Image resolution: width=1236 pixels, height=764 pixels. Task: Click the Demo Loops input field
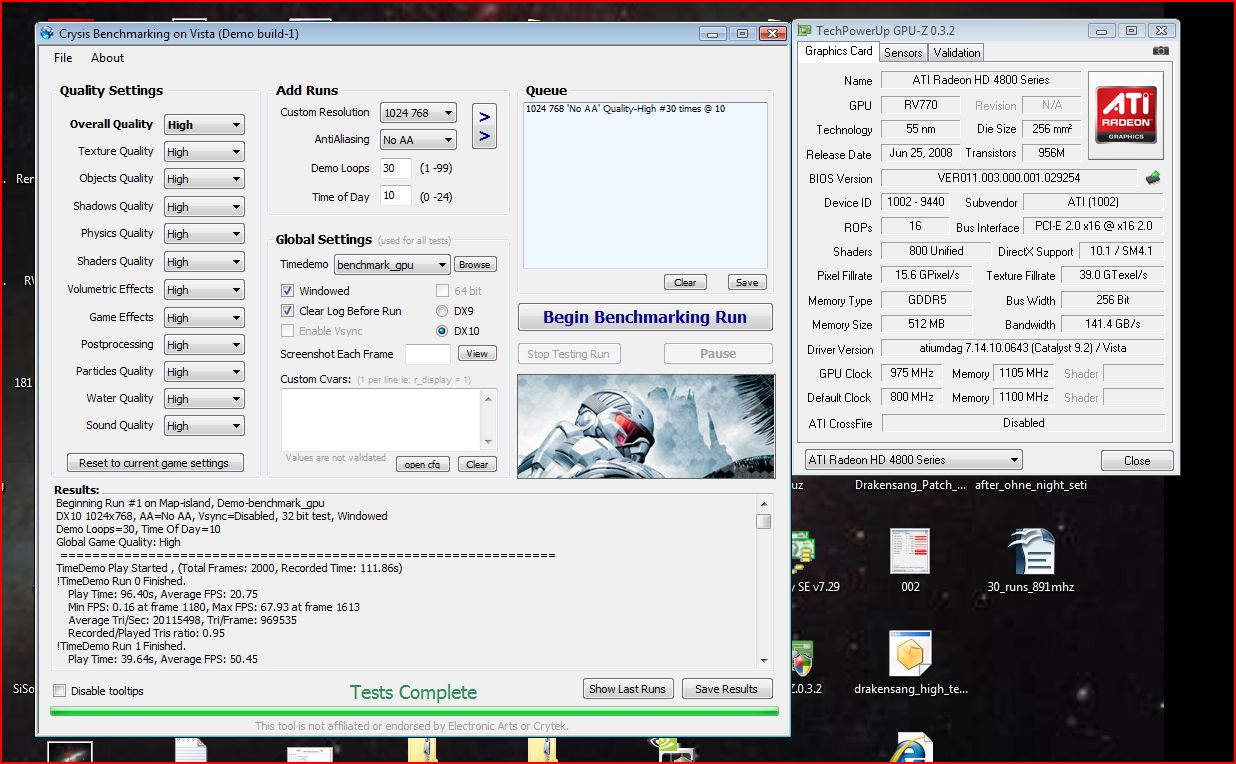point(396,168)
